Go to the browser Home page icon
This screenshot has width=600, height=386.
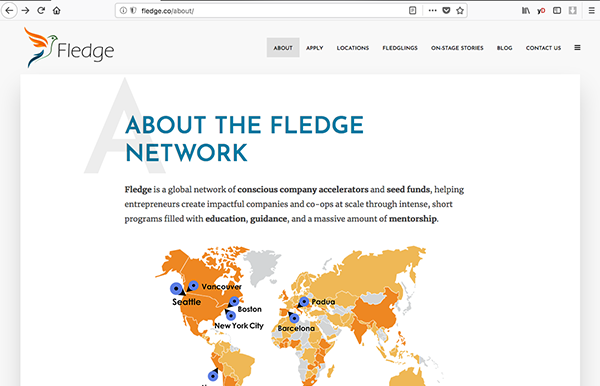[57, 10]
